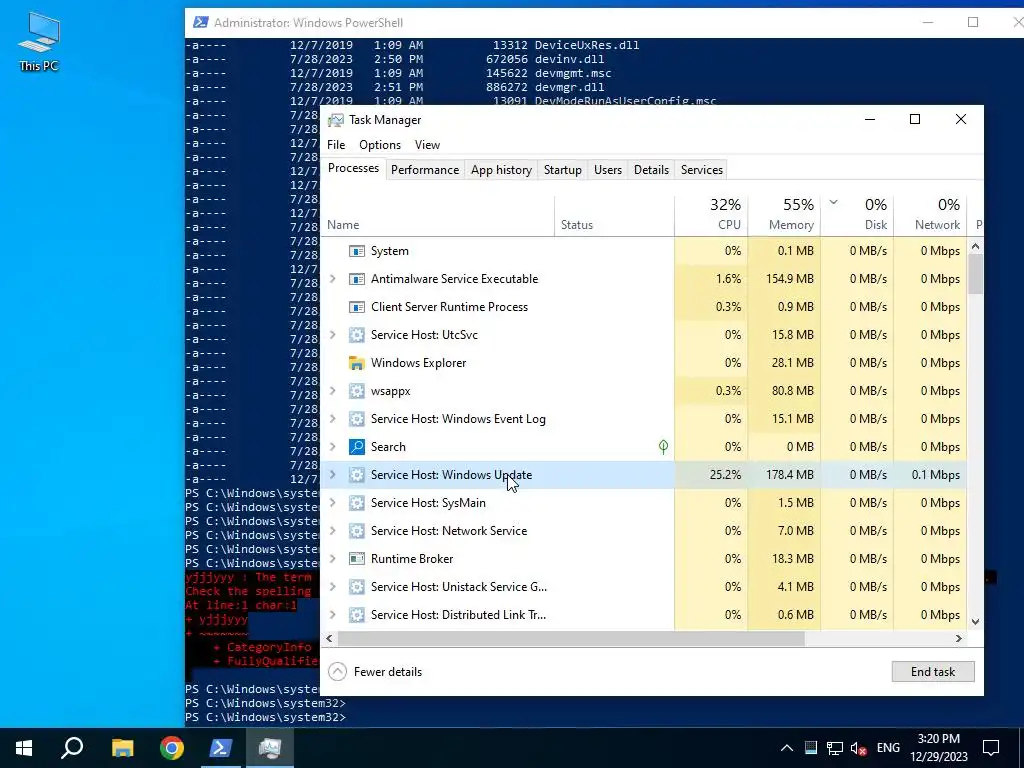This screenshot has width=1024, height=768.
Task: Open the This PC desktop icon
Action: [x=39, y=42]
